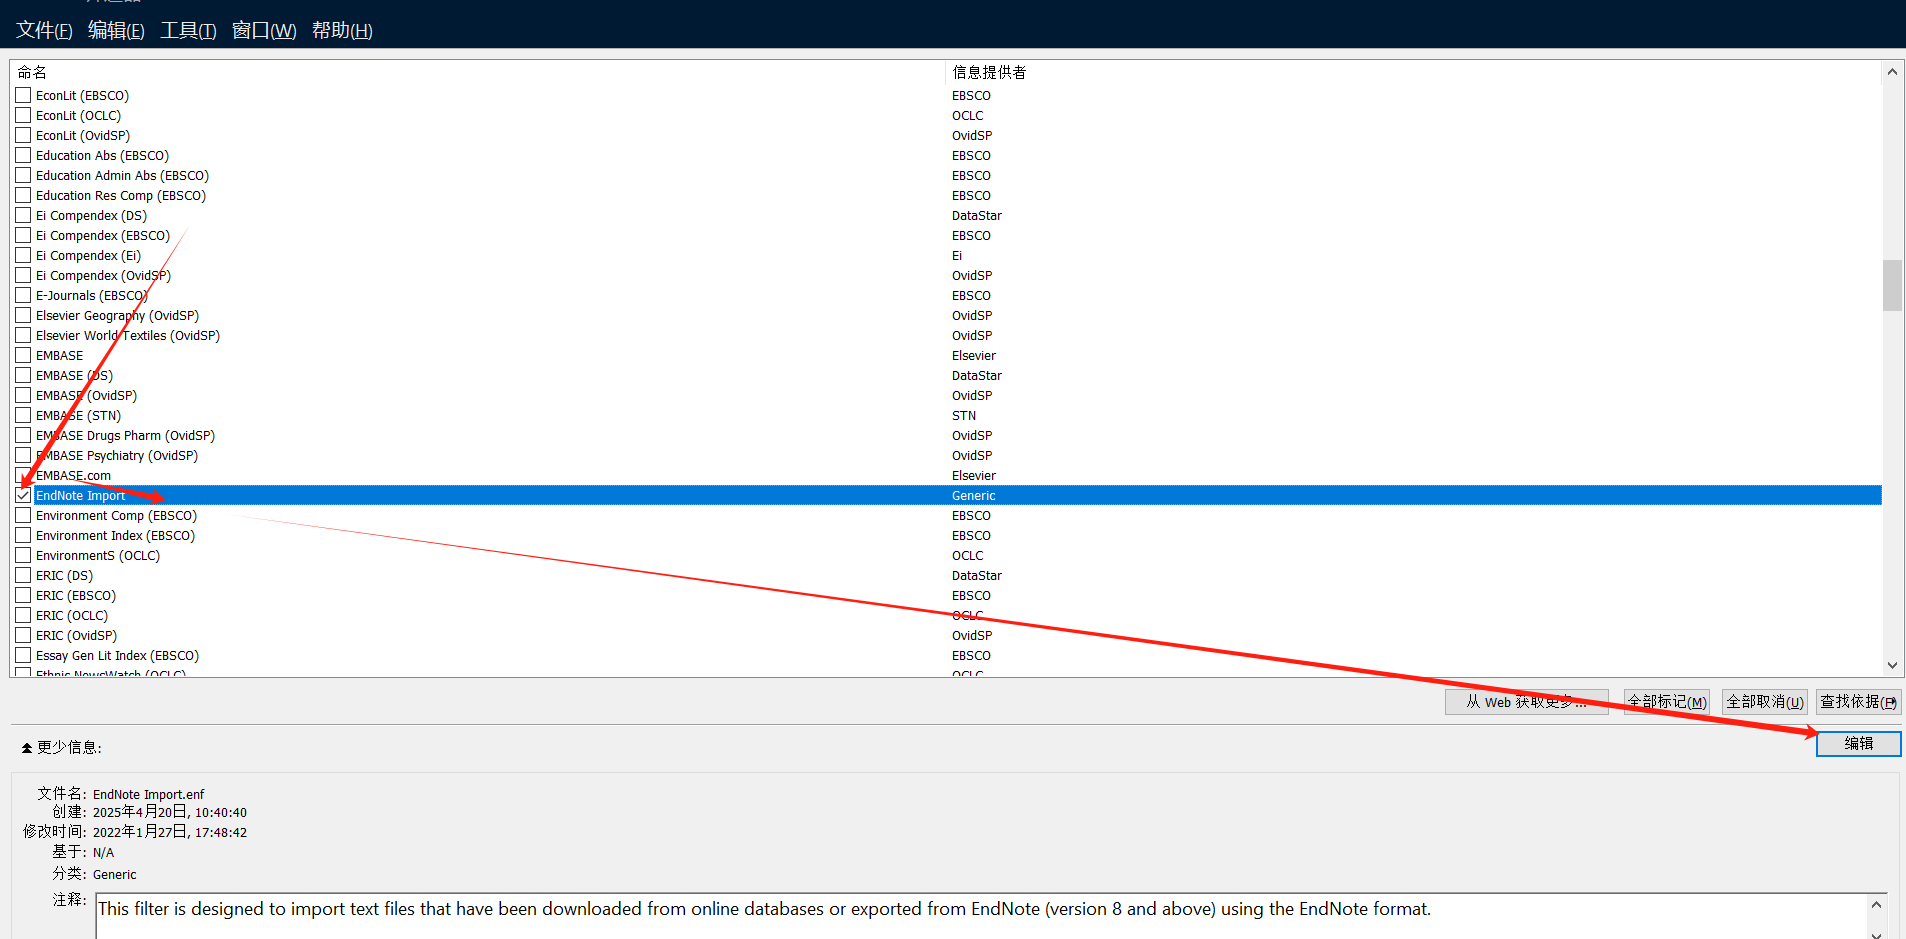Select the Elsevier Geography (OvidSP) row
The image size is (1906, 939).
pos(947,315)
